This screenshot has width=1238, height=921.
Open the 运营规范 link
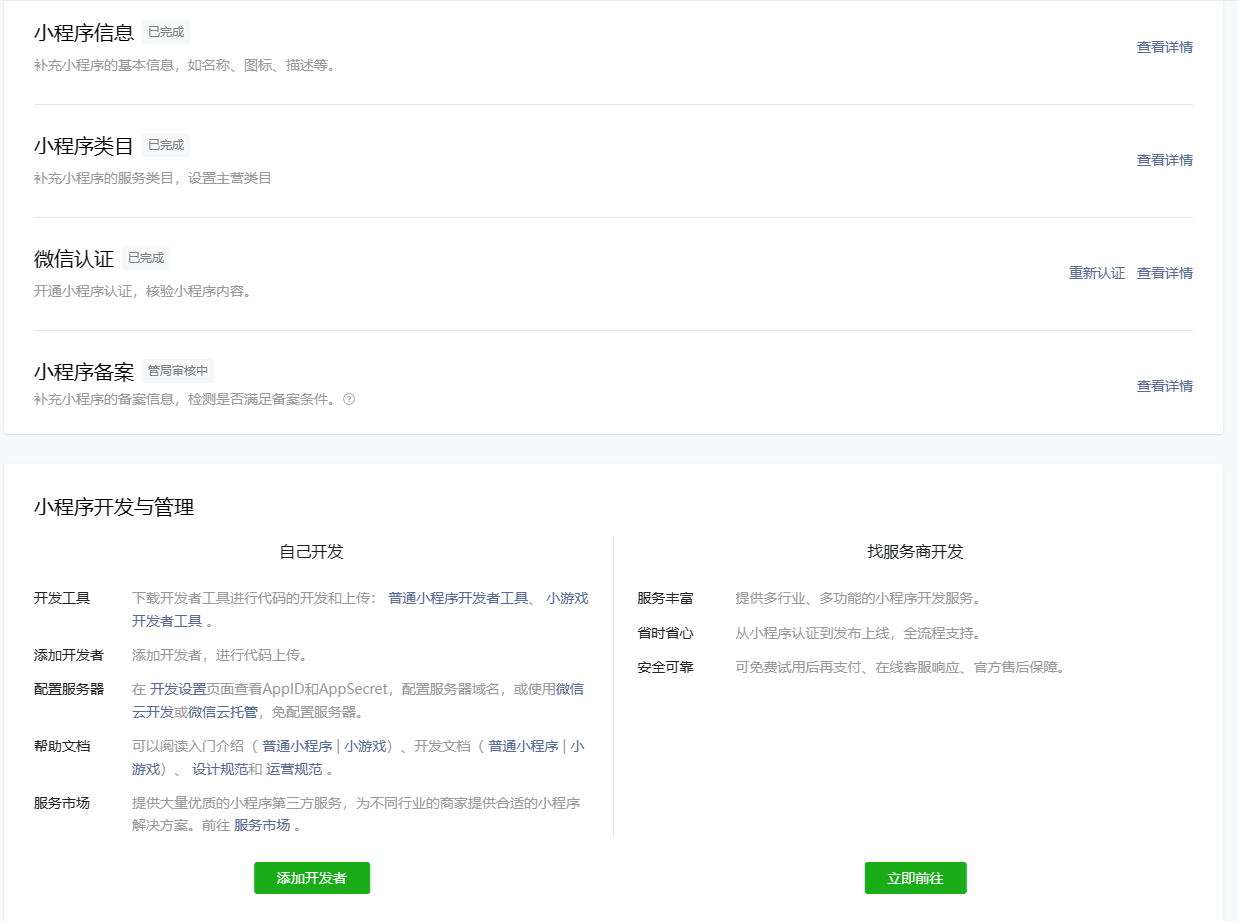tap(294, 769)
